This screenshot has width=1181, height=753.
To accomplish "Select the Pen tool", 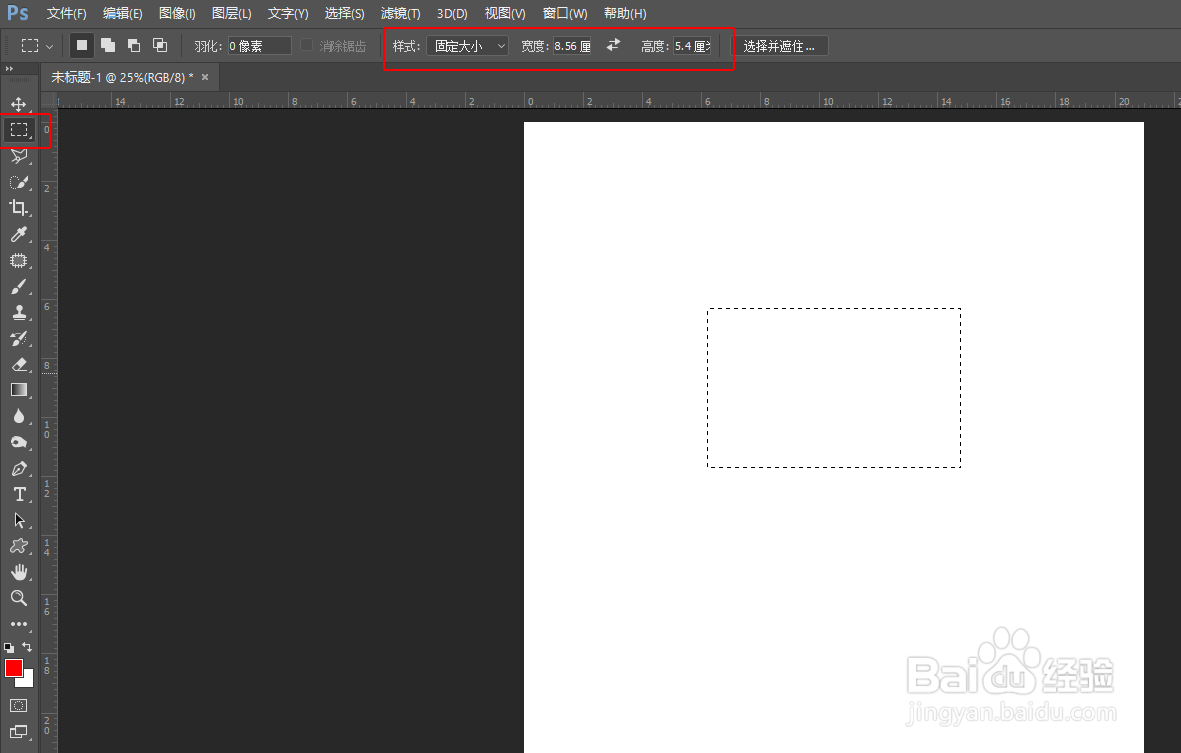I will 19,468.
